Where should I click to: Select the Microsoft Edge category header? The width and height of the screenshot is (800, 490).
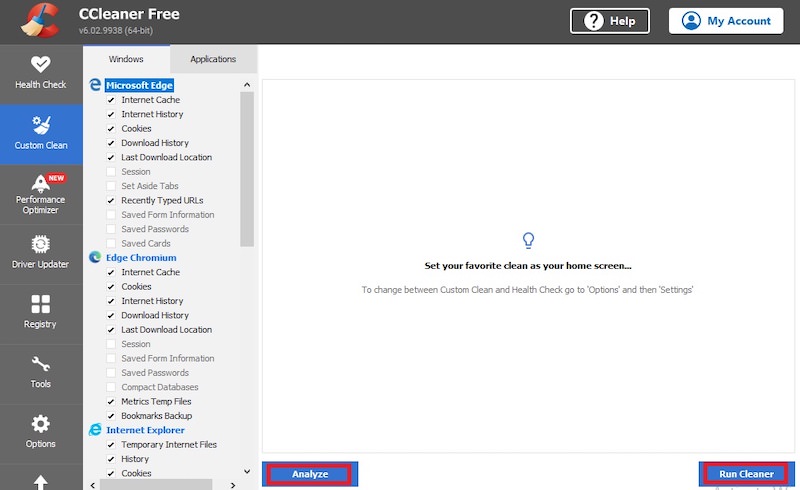139,85
